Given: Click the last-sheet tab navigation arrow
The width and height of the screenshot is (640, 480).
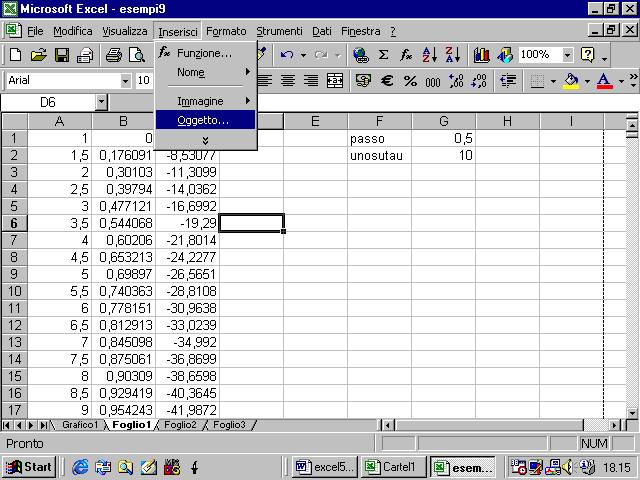Looking at the screenshot, I should click(44, 425).
